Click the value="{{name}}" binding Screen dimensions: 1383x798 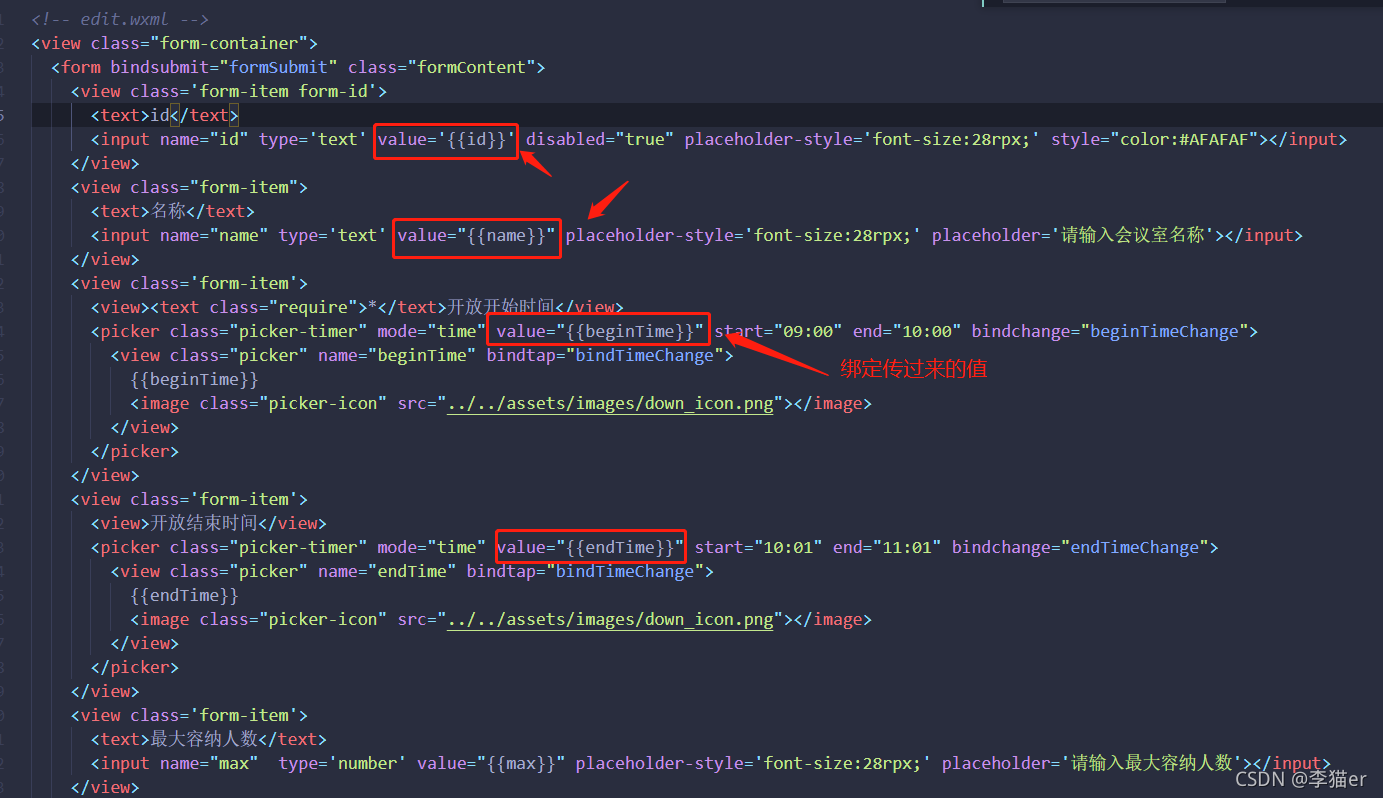[x=476, y=235]
